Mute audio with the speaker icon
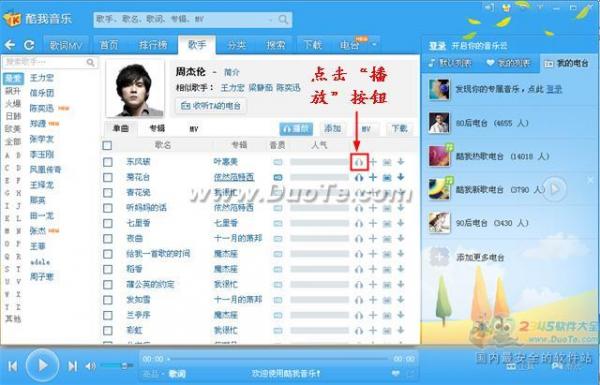The image size is (600, 385). (90, 366)
